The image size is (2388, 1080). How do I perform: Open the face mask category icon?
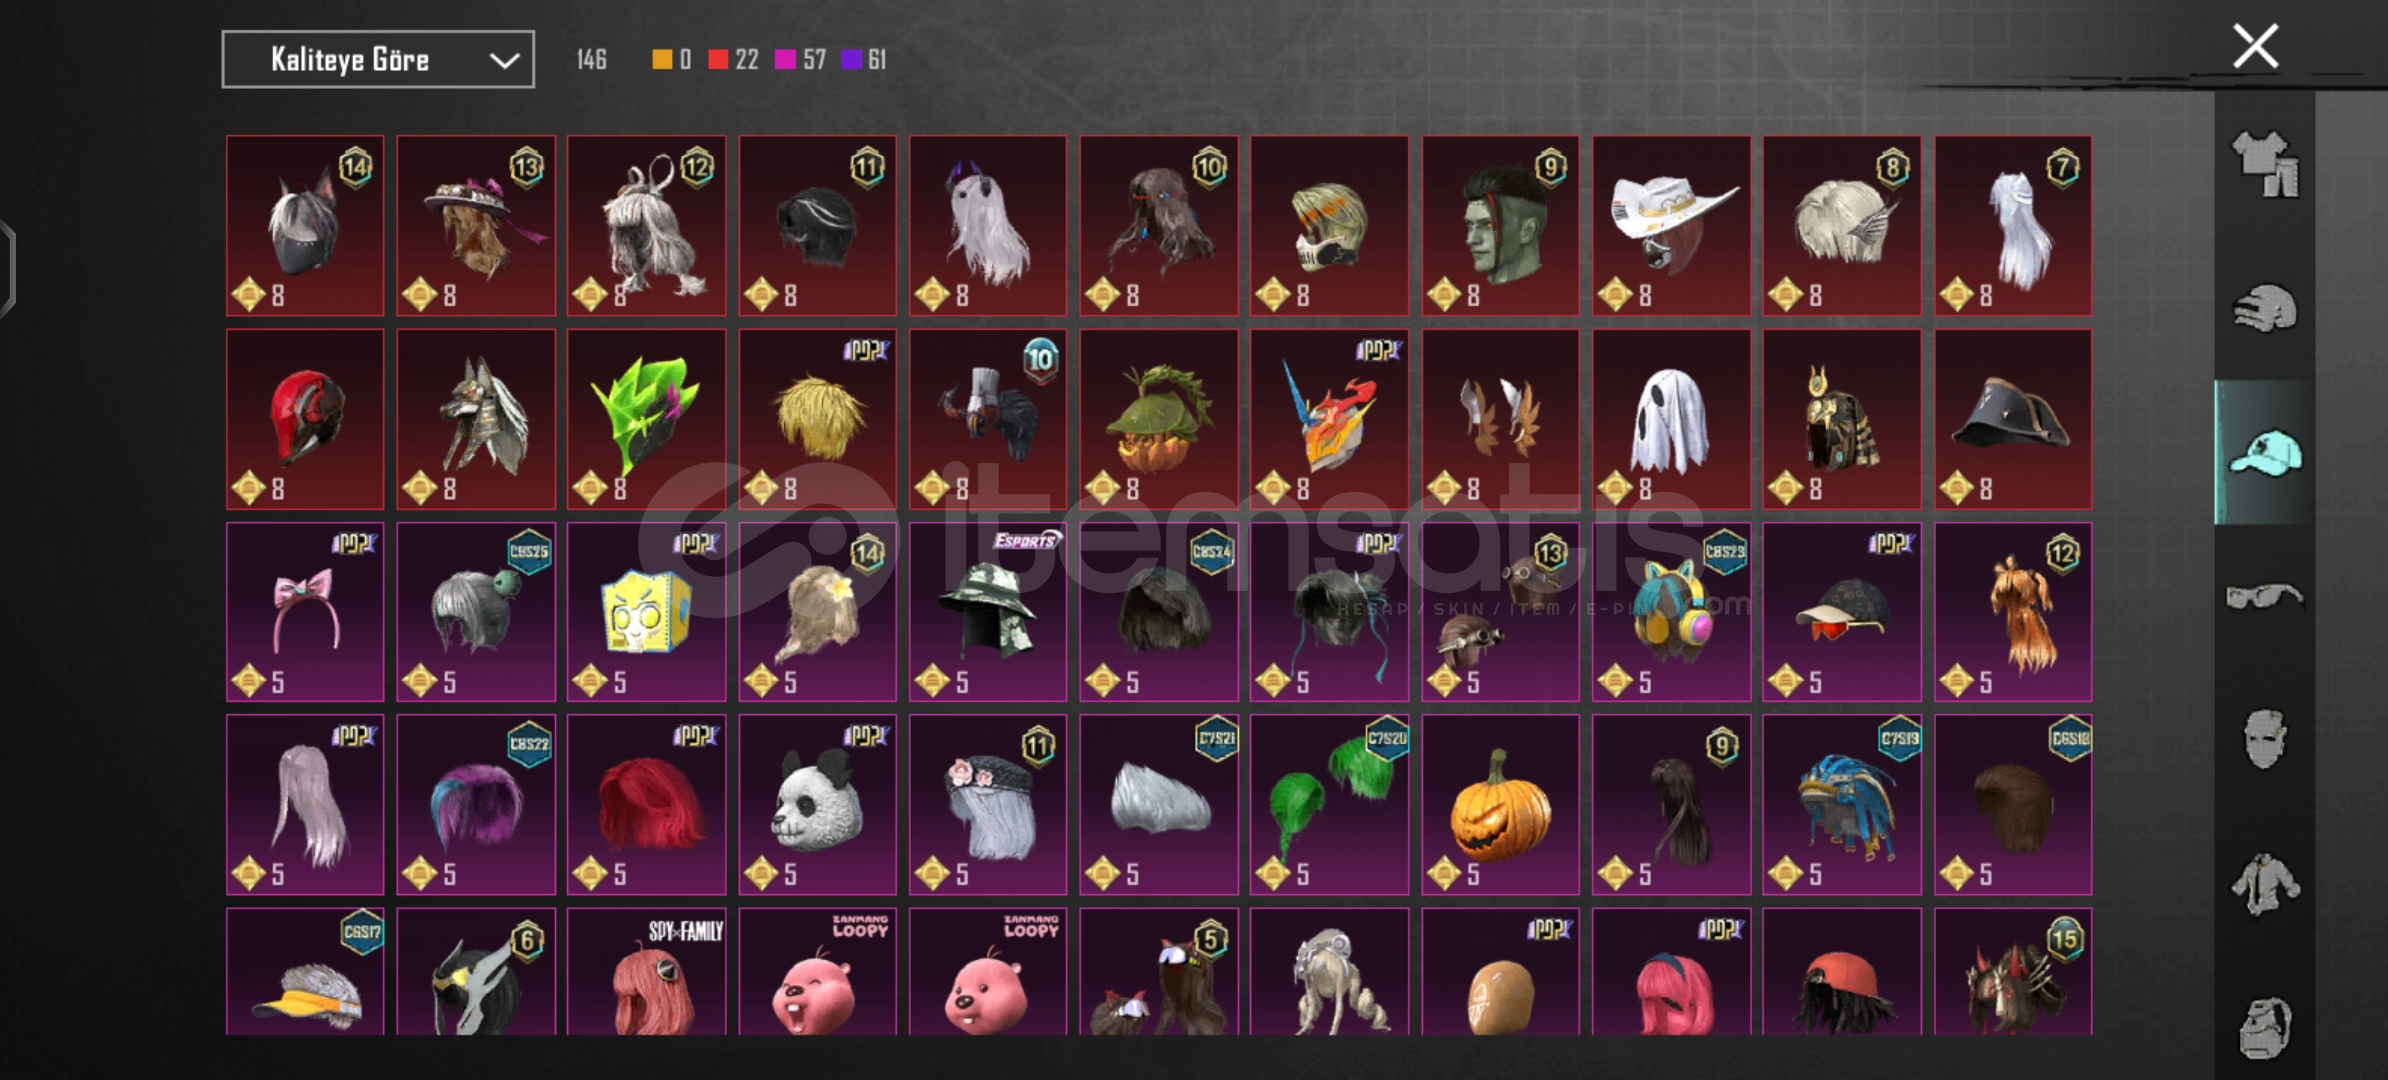[x=2265, y=740]
